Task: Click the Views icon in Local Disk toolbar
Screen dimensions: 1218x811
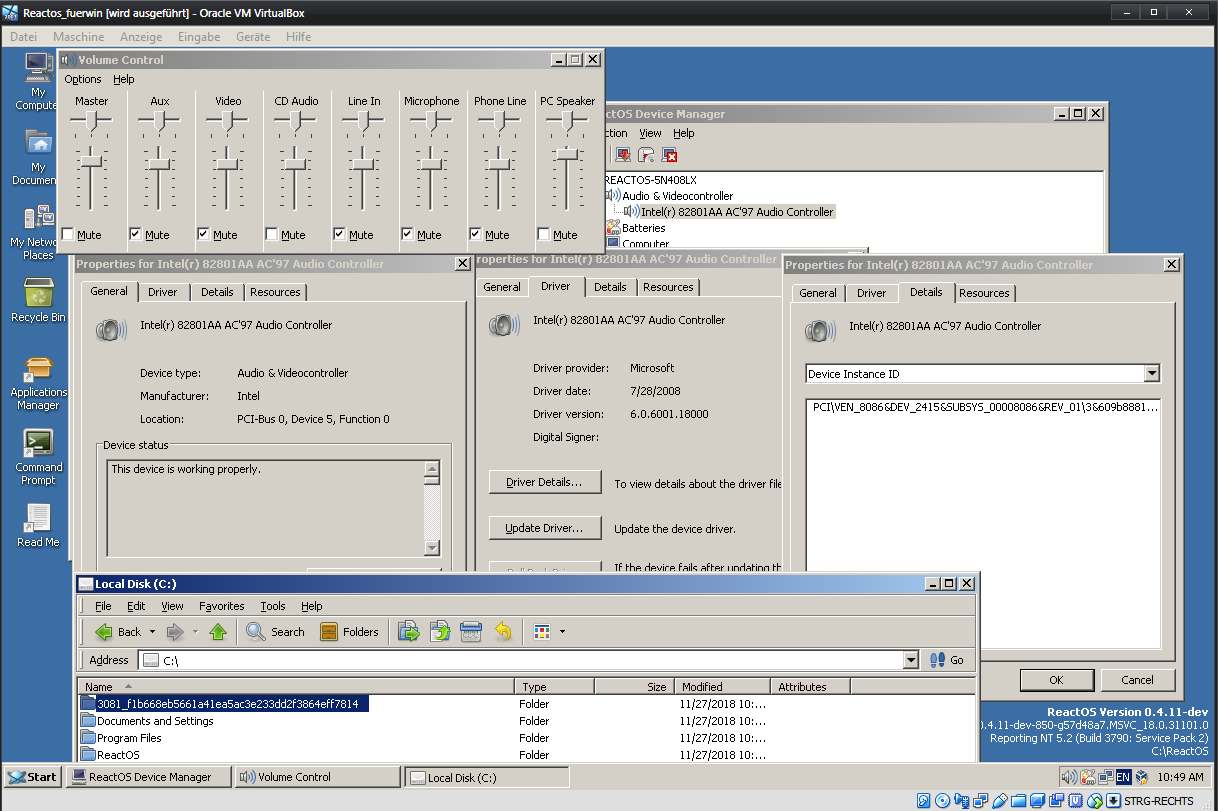Action: coord(542,632)
